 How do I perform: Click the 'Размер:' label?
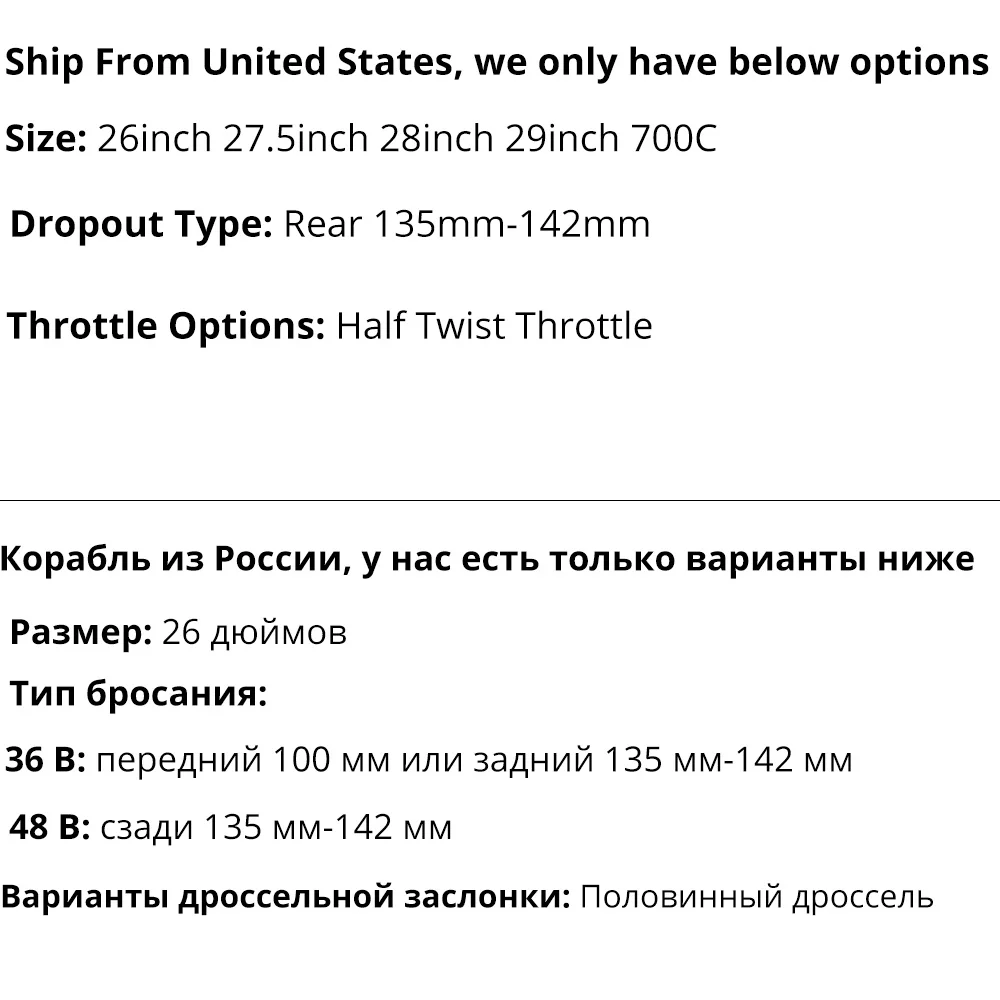pyautogui.click(x=80, y=633)
